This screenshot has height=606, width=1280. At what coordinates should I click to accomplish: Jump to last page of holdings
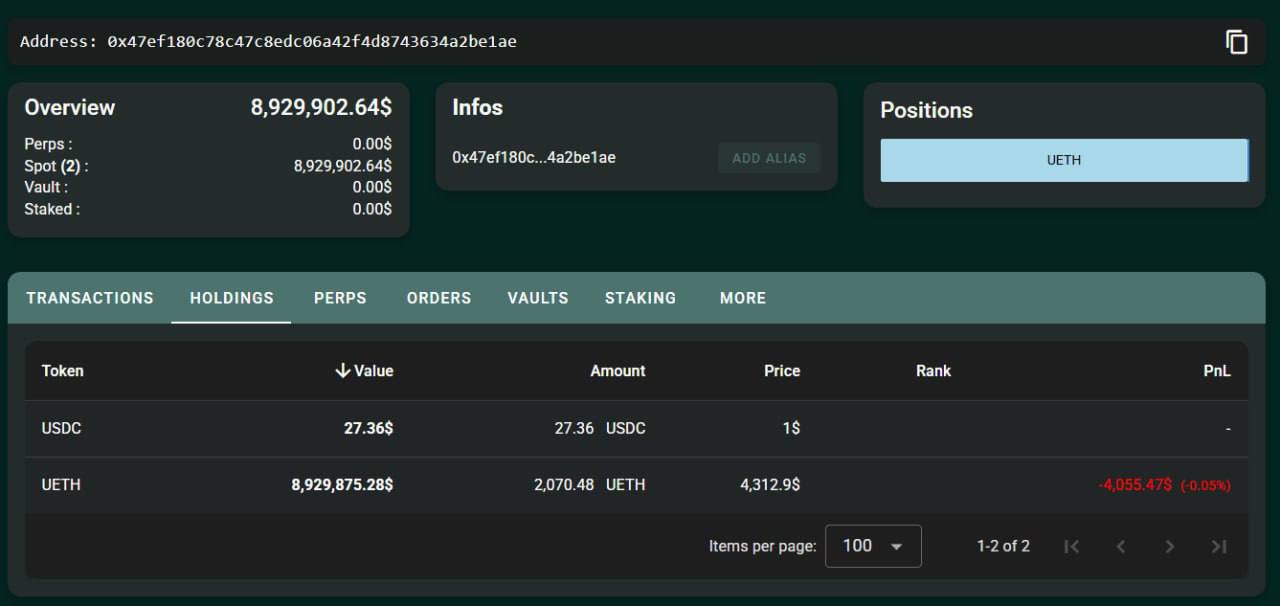point(1218,546)
